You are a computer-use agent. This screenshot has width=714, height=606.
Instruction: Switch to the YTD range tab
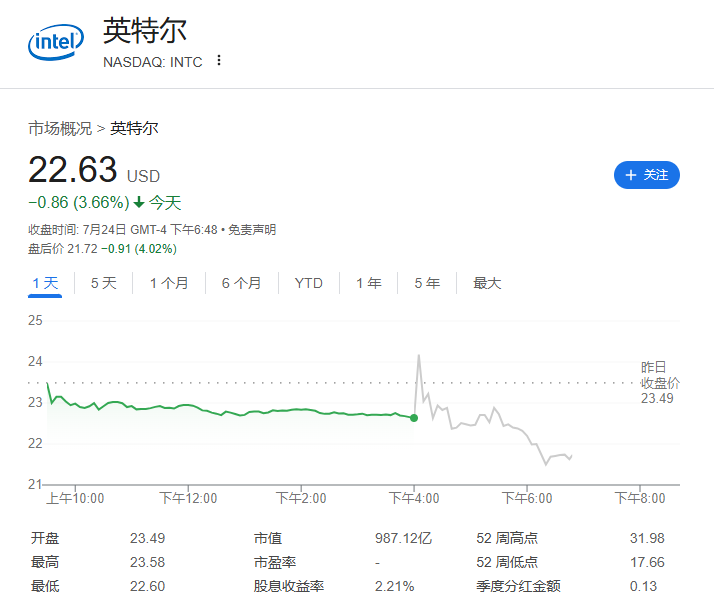[309, 283]
